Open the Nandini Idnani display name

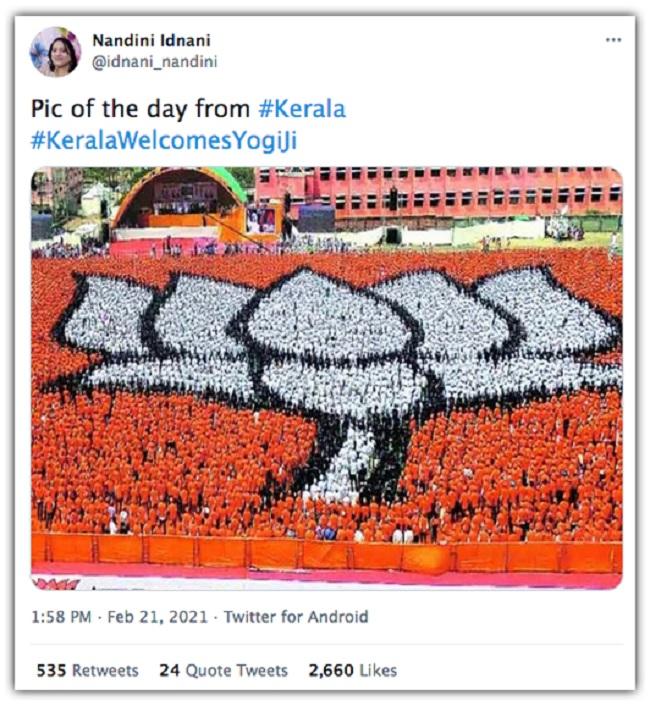coord(151,41)
